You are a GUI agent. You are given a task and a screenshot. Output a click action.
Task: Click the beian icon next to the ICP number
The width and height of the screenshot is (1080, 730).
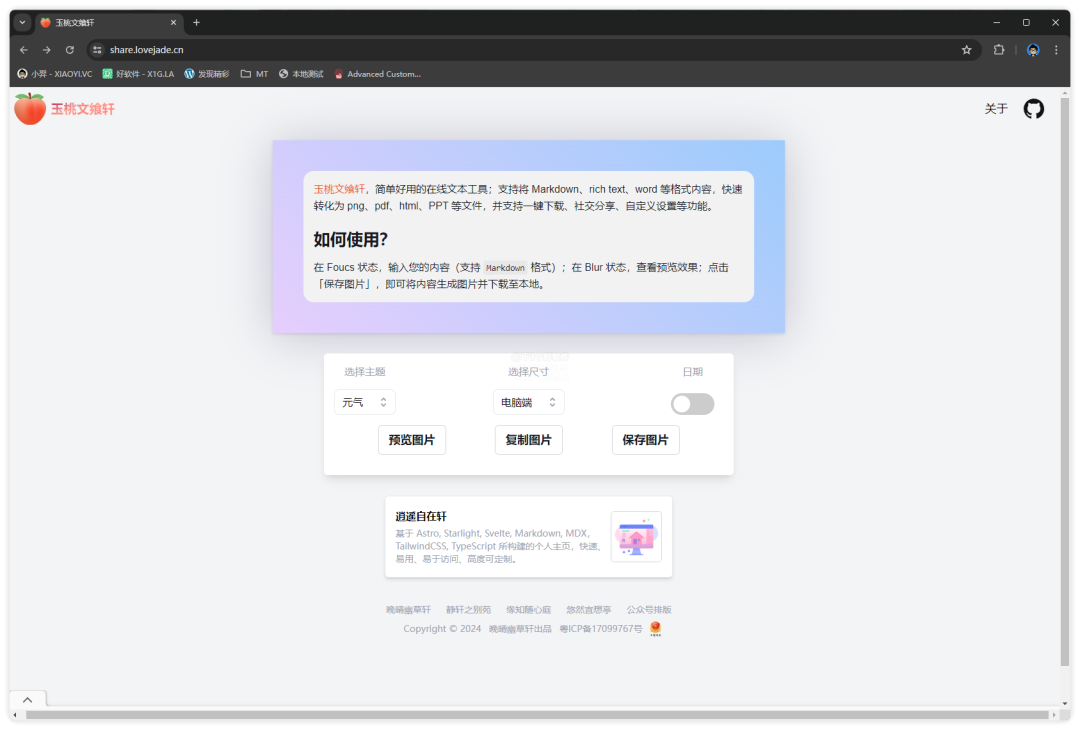pyautogui.click(x=654, y=628)
